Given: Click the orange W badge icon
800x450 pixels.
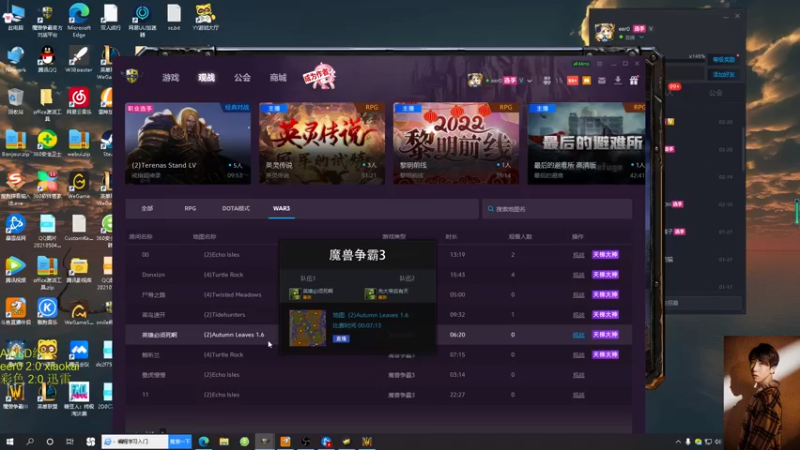Looking at the screenshot, I should click(586, 81).
